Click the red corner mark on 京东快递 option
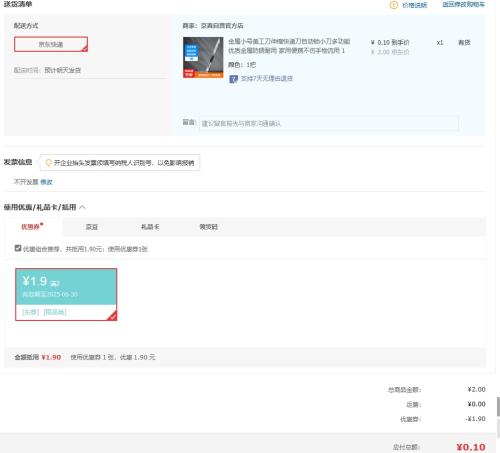 pos(84,48)
